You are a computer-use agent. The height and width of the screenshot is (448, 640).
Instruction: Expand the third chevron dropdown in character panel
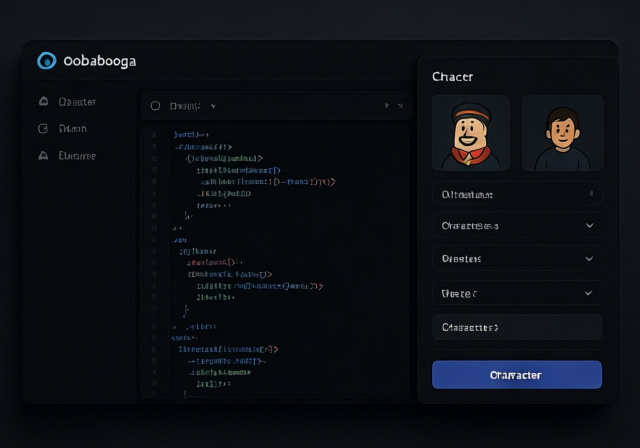[x=517, y=293]
